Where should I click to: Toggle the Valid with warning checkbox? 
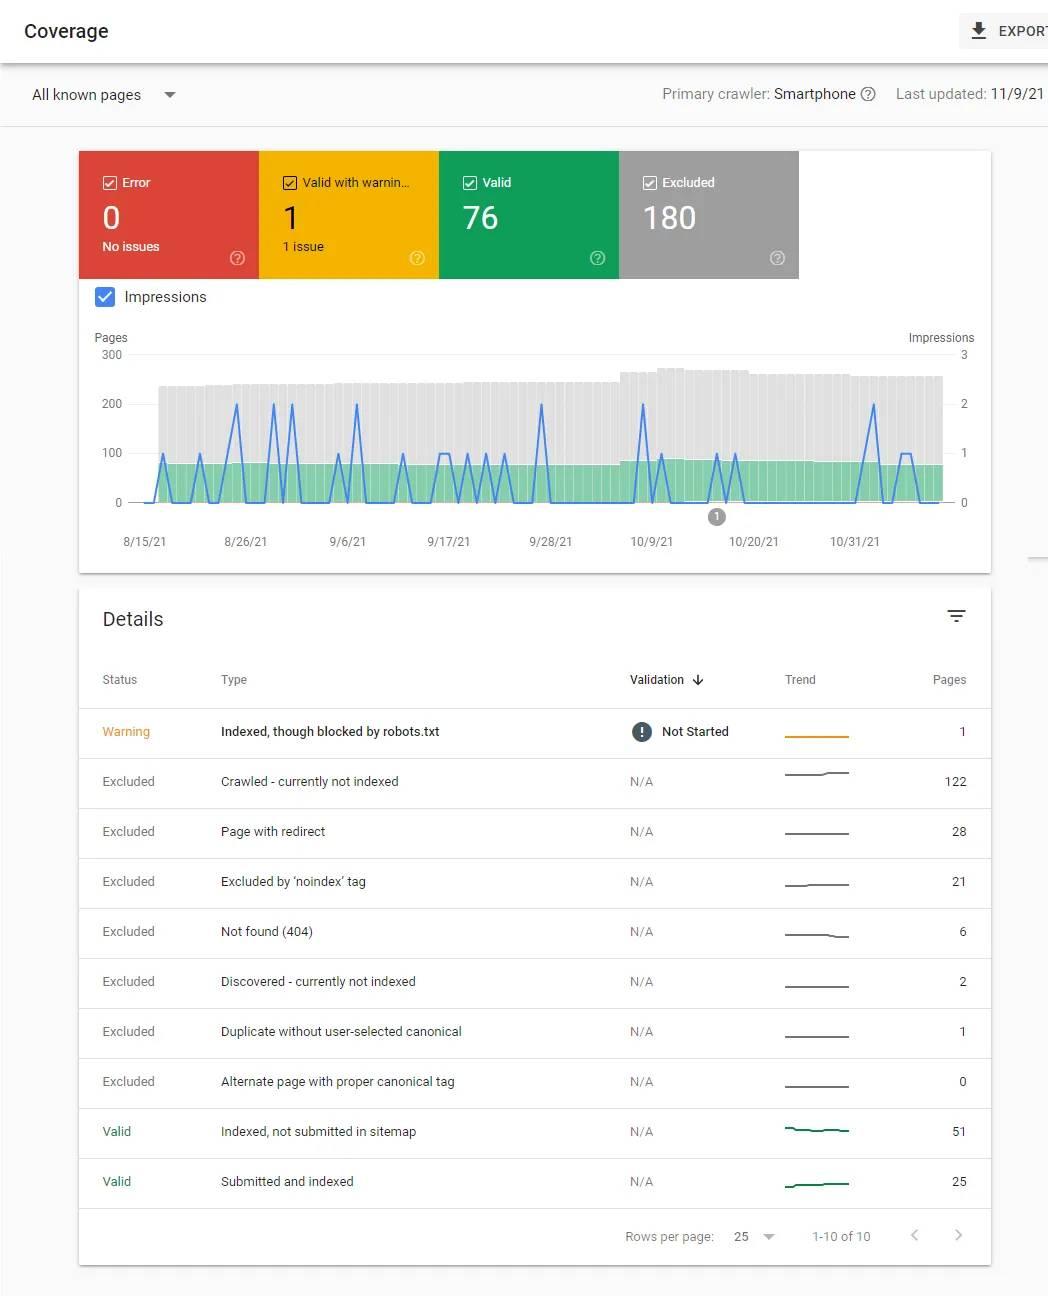click(x=290, y=183)
